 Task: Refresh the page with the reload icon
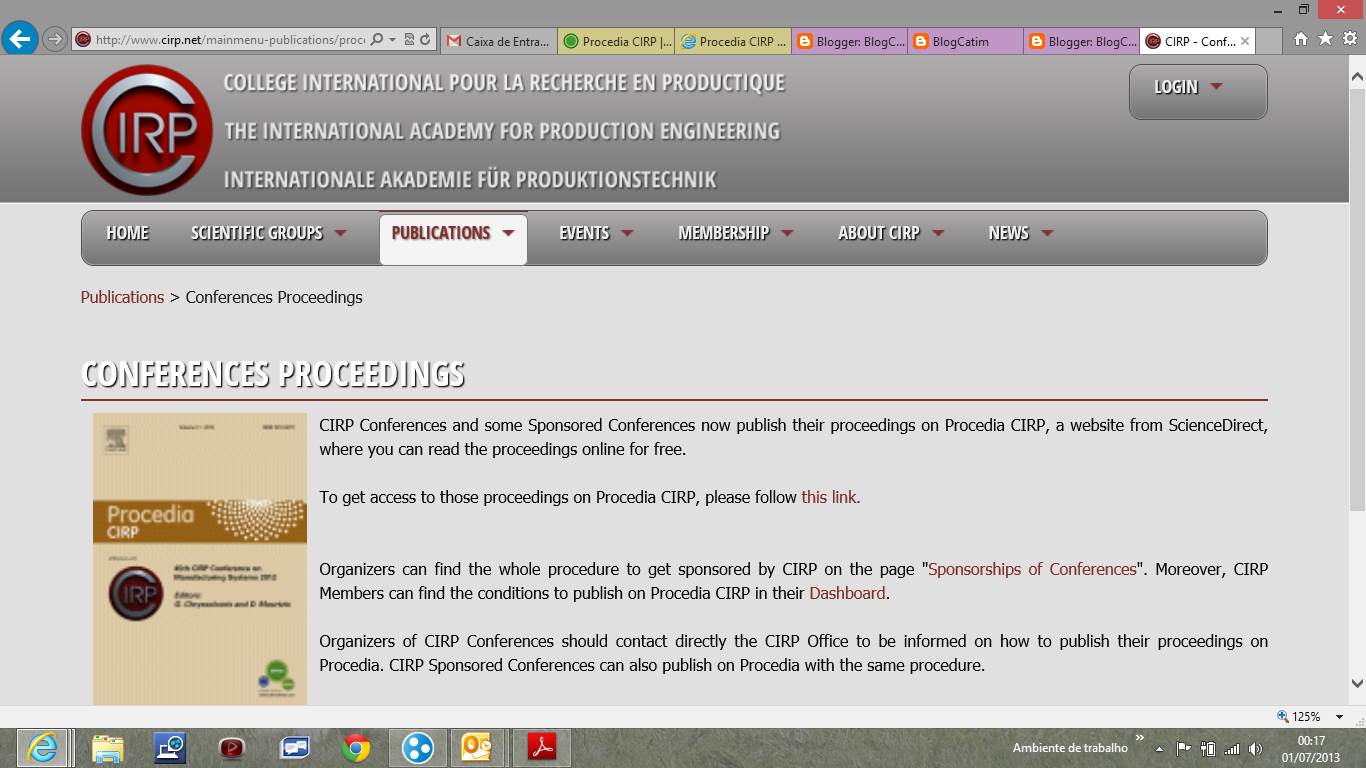coord(425,40)
